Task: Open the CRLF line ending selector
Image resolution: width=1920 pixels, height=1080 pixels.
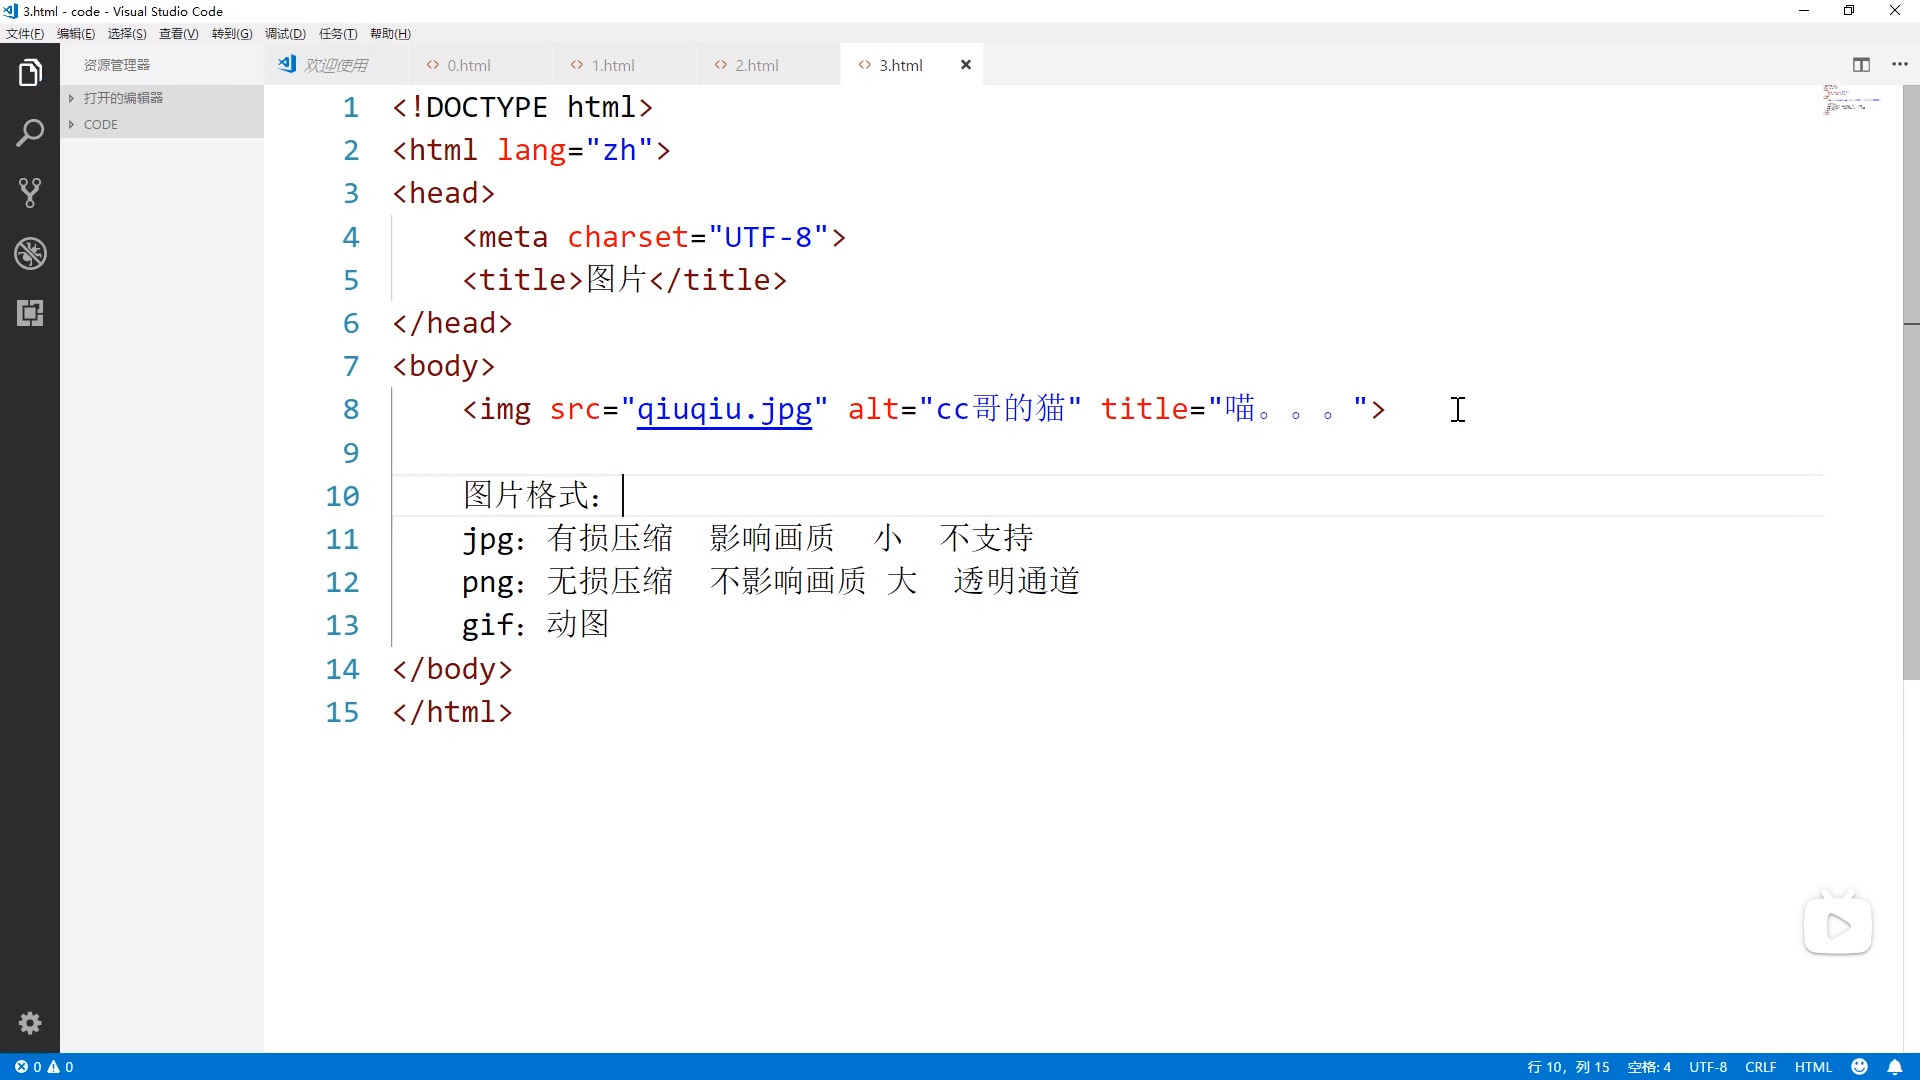Action: pyautogui.click(x=1760, y=1067)
